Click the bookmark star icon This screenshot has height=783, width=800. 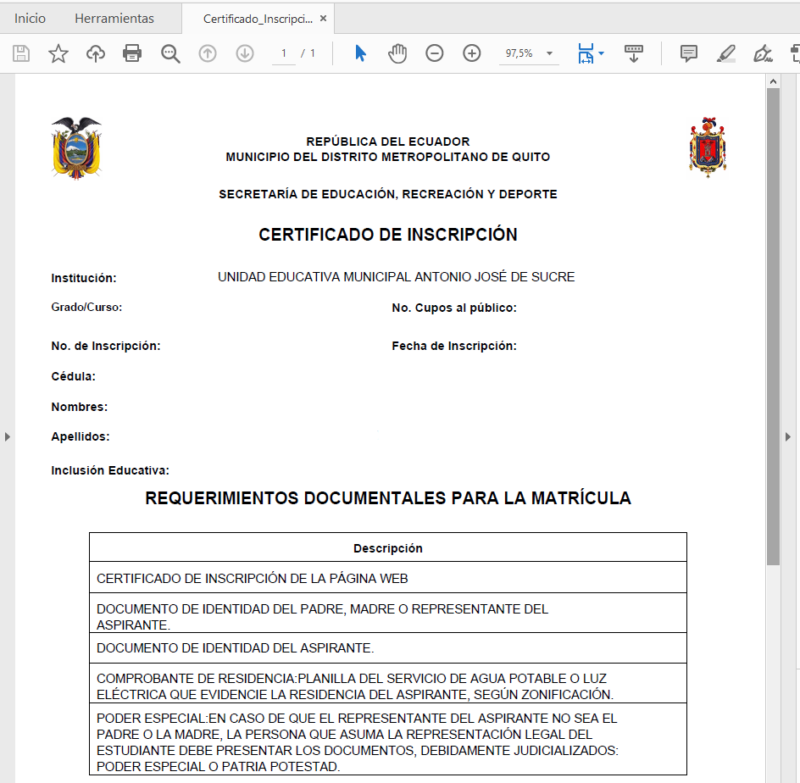(x=58, y=54)
